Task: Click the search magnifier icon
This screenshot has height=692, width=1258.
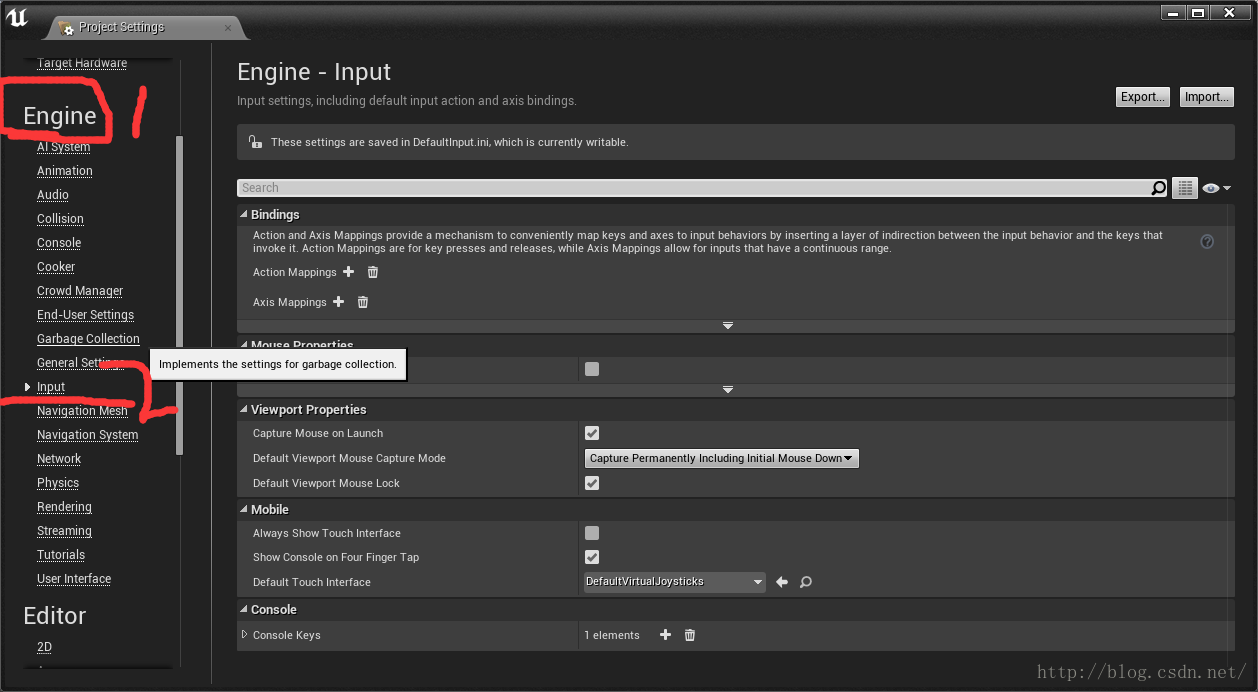Action: coord(1158,188)
